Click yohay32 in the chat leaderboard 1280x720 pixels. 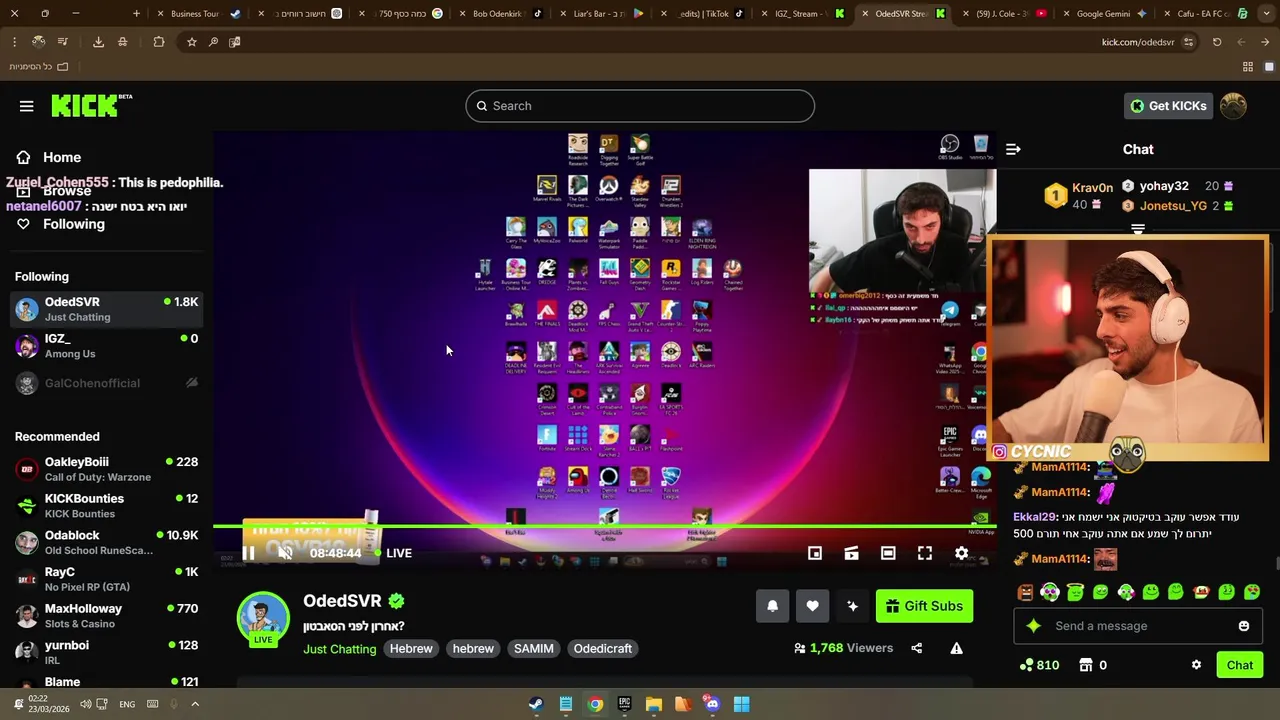pos(1164,186)
